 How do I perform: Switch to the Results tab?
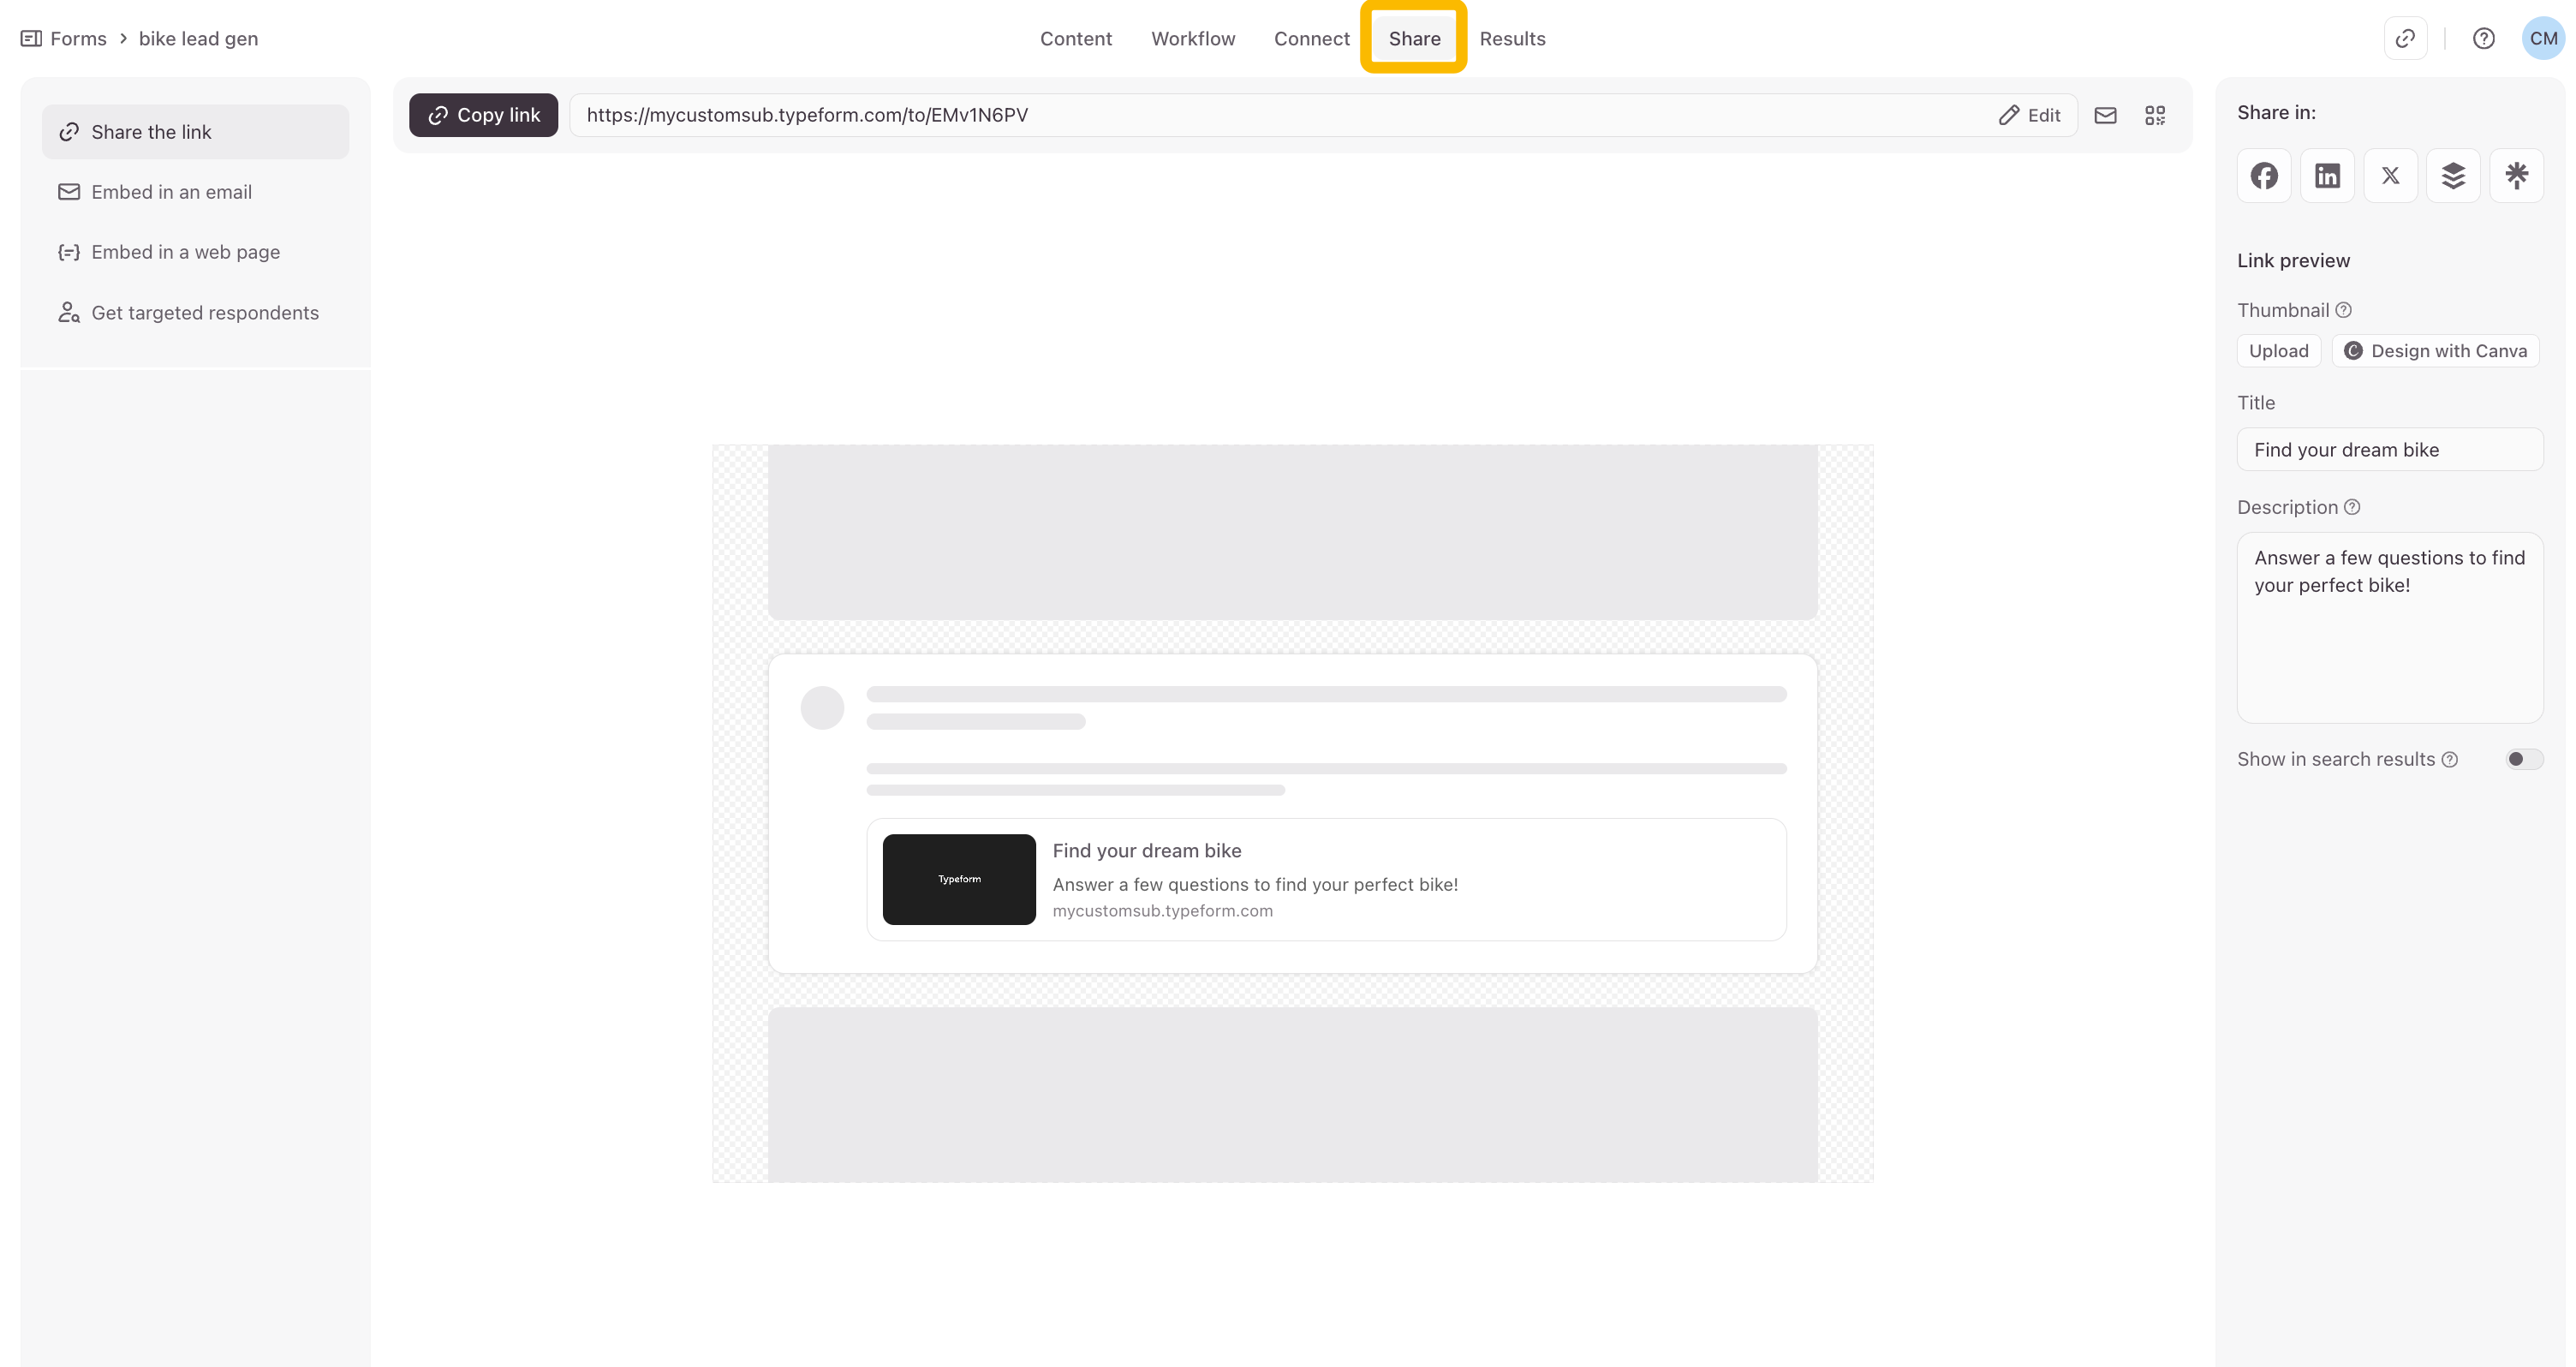point(1512,39)
